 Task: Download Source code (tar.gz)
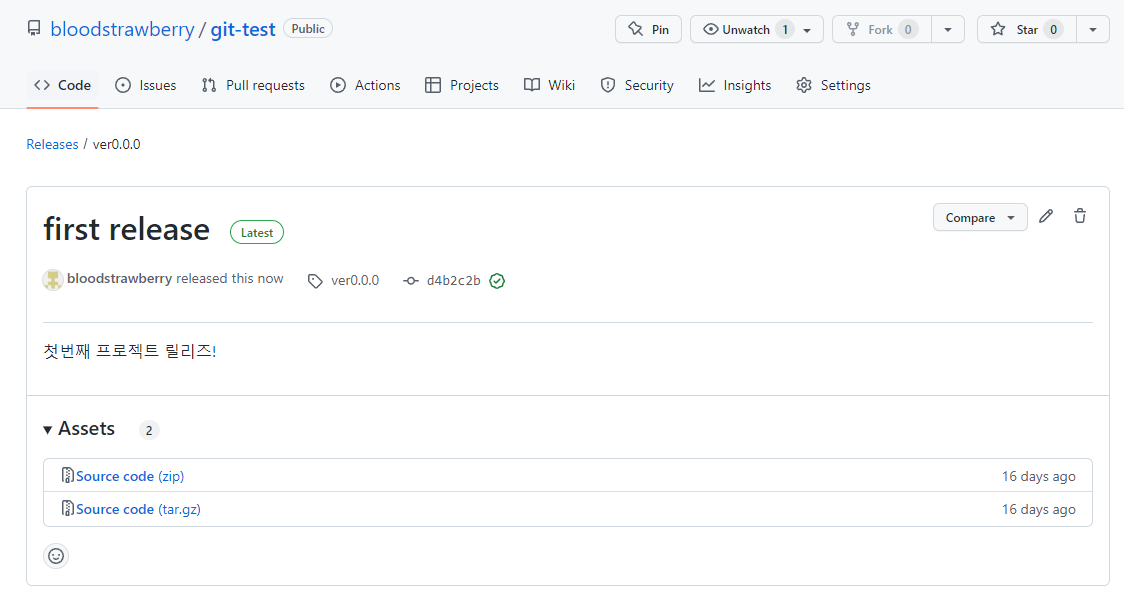point(138,509)
